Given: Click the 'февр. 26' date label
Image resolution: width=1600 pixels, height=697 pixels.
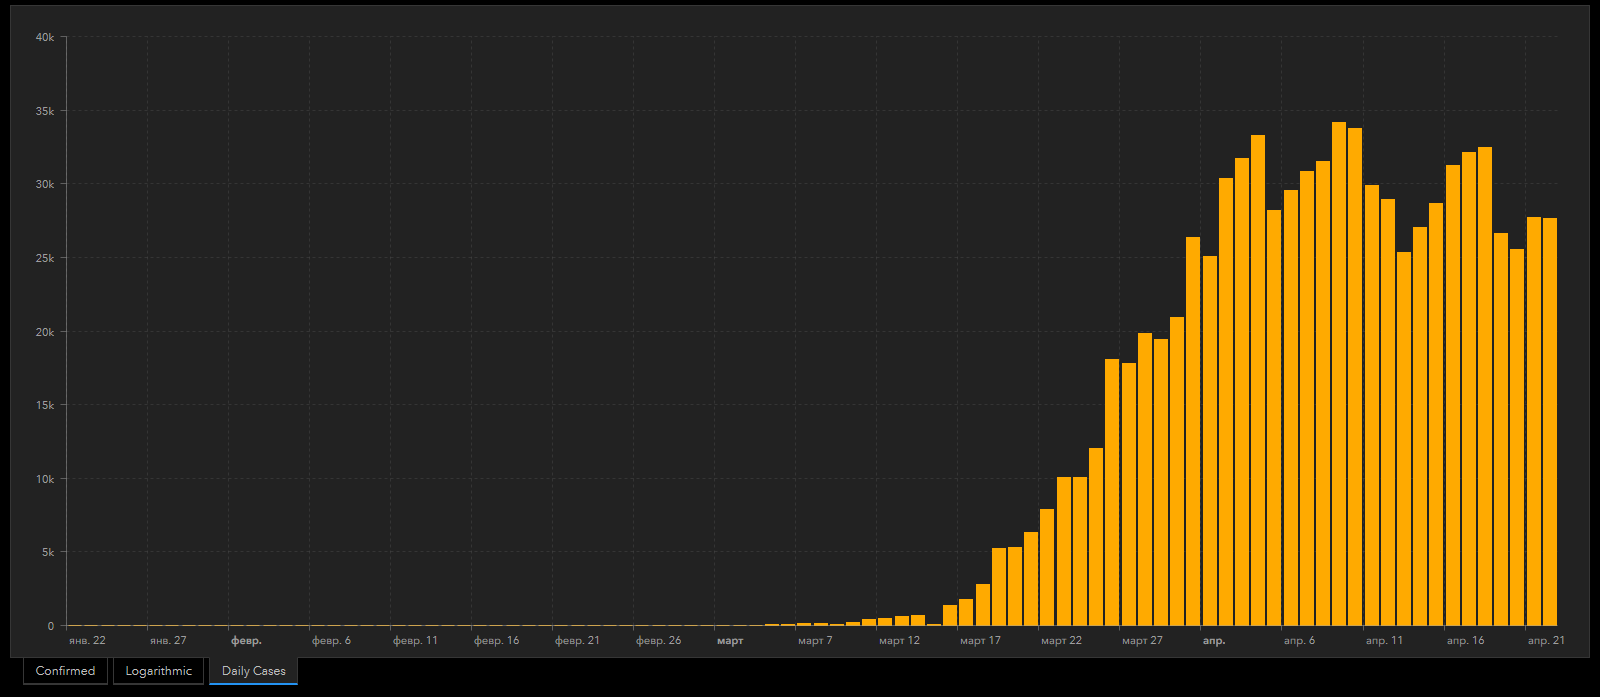Looking at the screenshot, I should pyautogui.click(x=659, y=640).
